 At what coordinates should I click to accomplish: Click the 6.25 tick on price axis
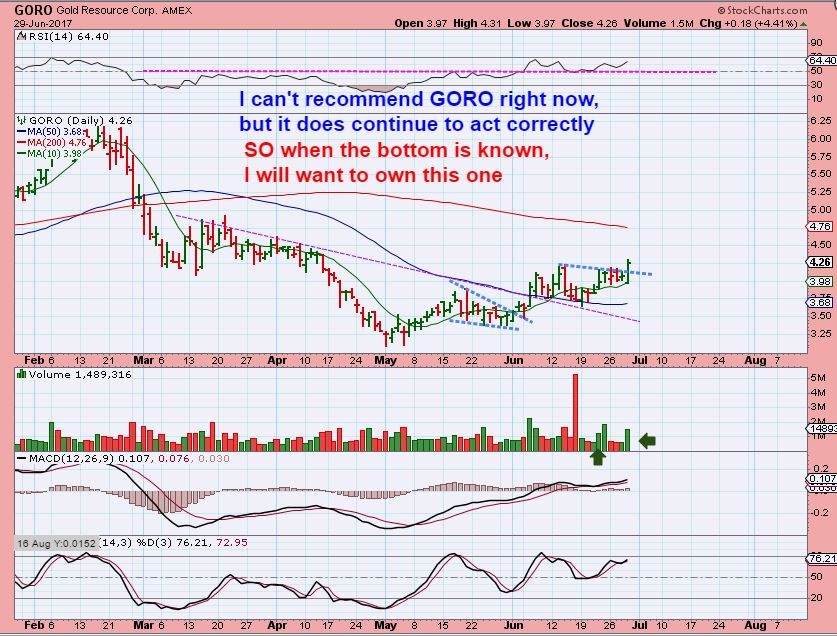click(x=821, y=121)
